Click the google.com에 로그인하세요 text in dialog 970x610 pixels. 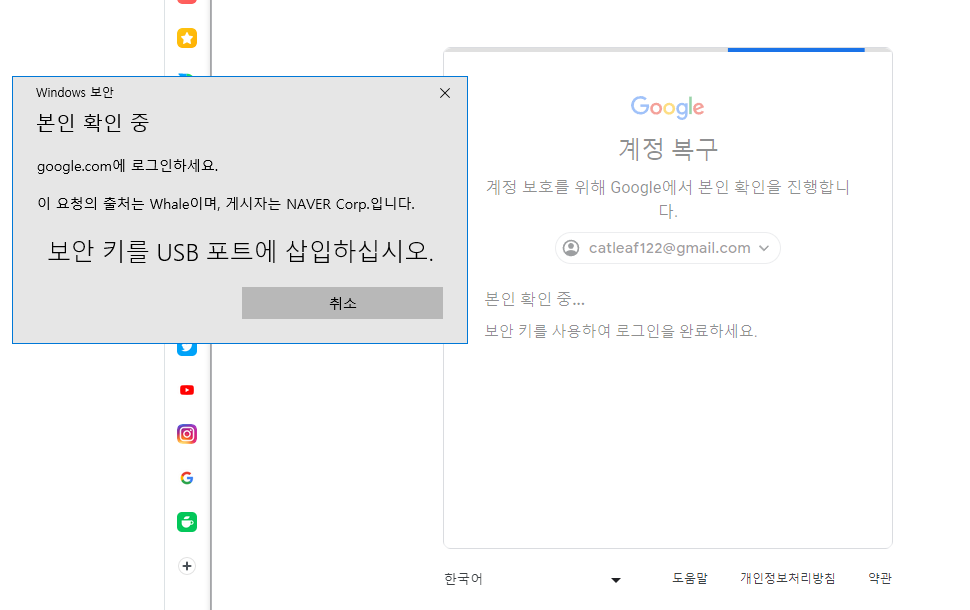click(127, 166)
